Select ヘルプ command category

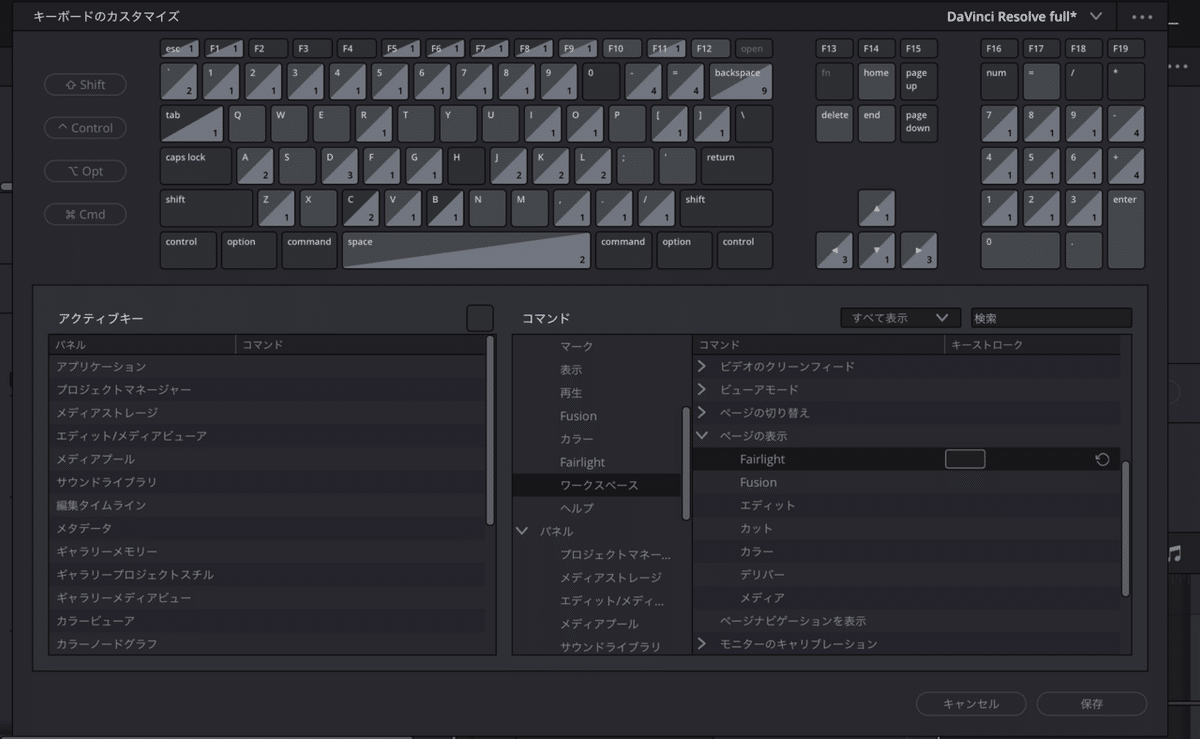(x=576, y=508)
